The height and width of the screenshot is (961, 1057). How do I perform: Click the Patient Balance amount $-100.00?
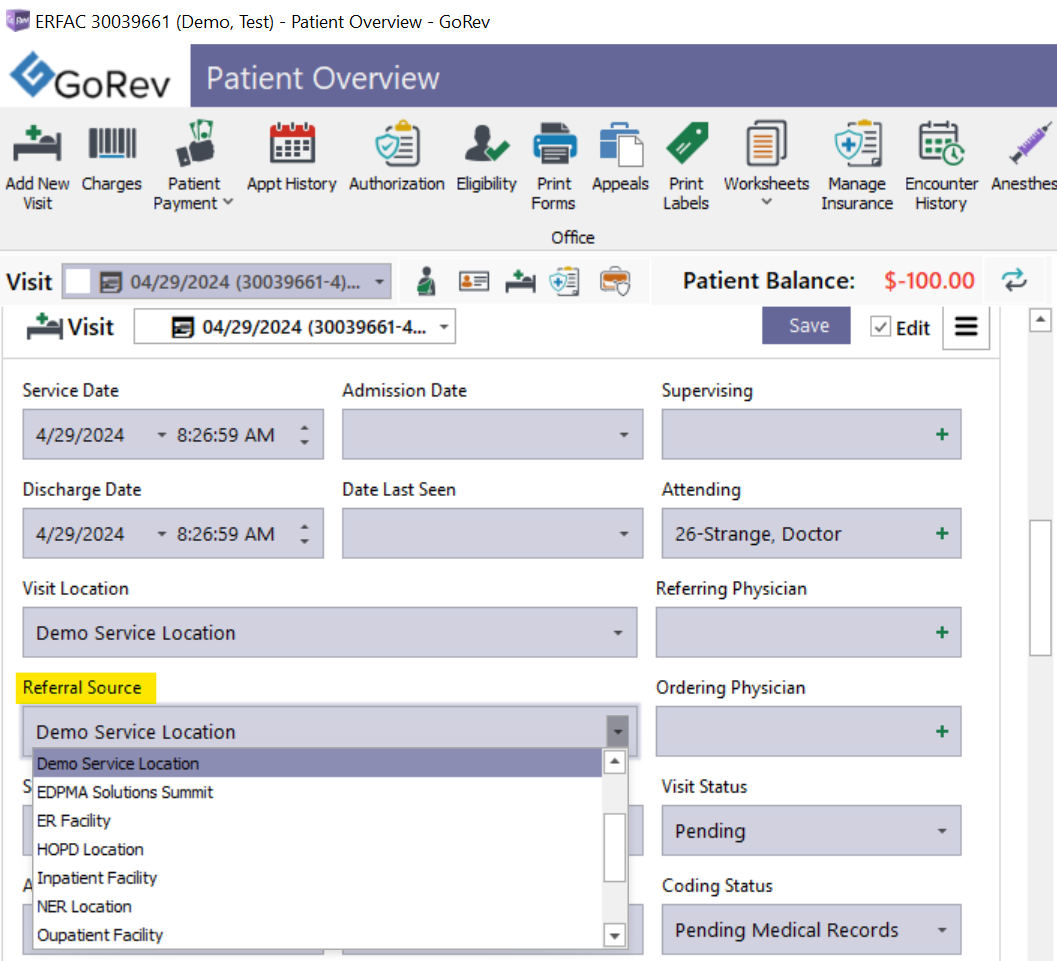tap(929, 280)
